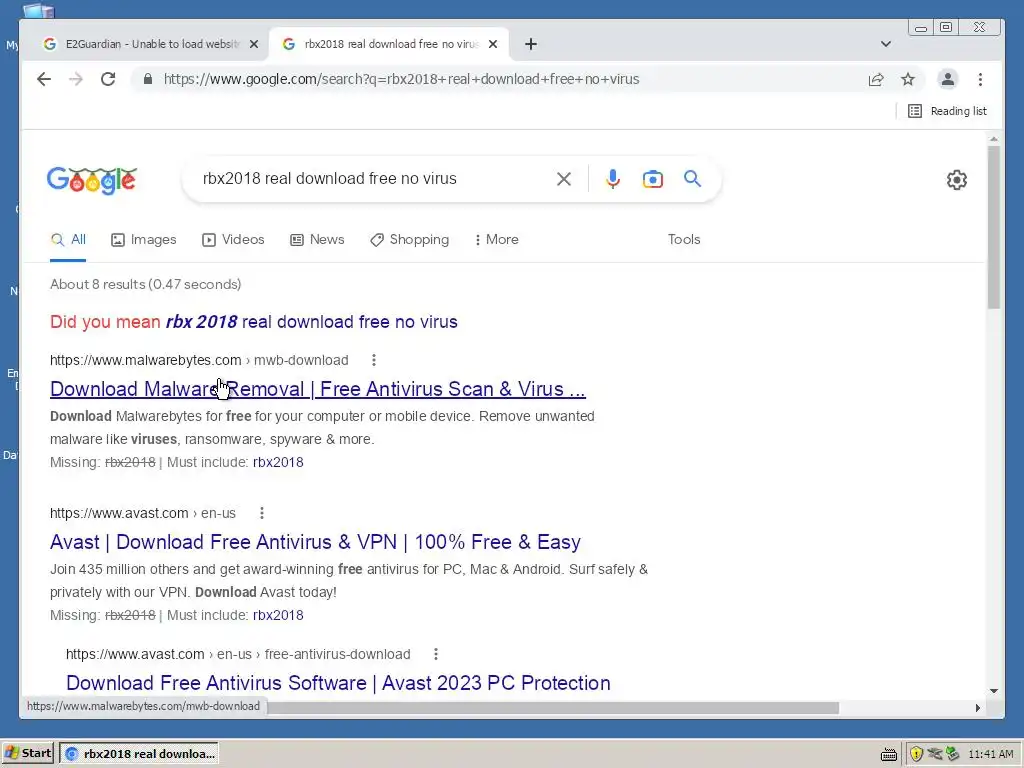This screenshot has width=1024, height=768.
Task: Select the Chrome taskbar button
Action: click(139, 754)
